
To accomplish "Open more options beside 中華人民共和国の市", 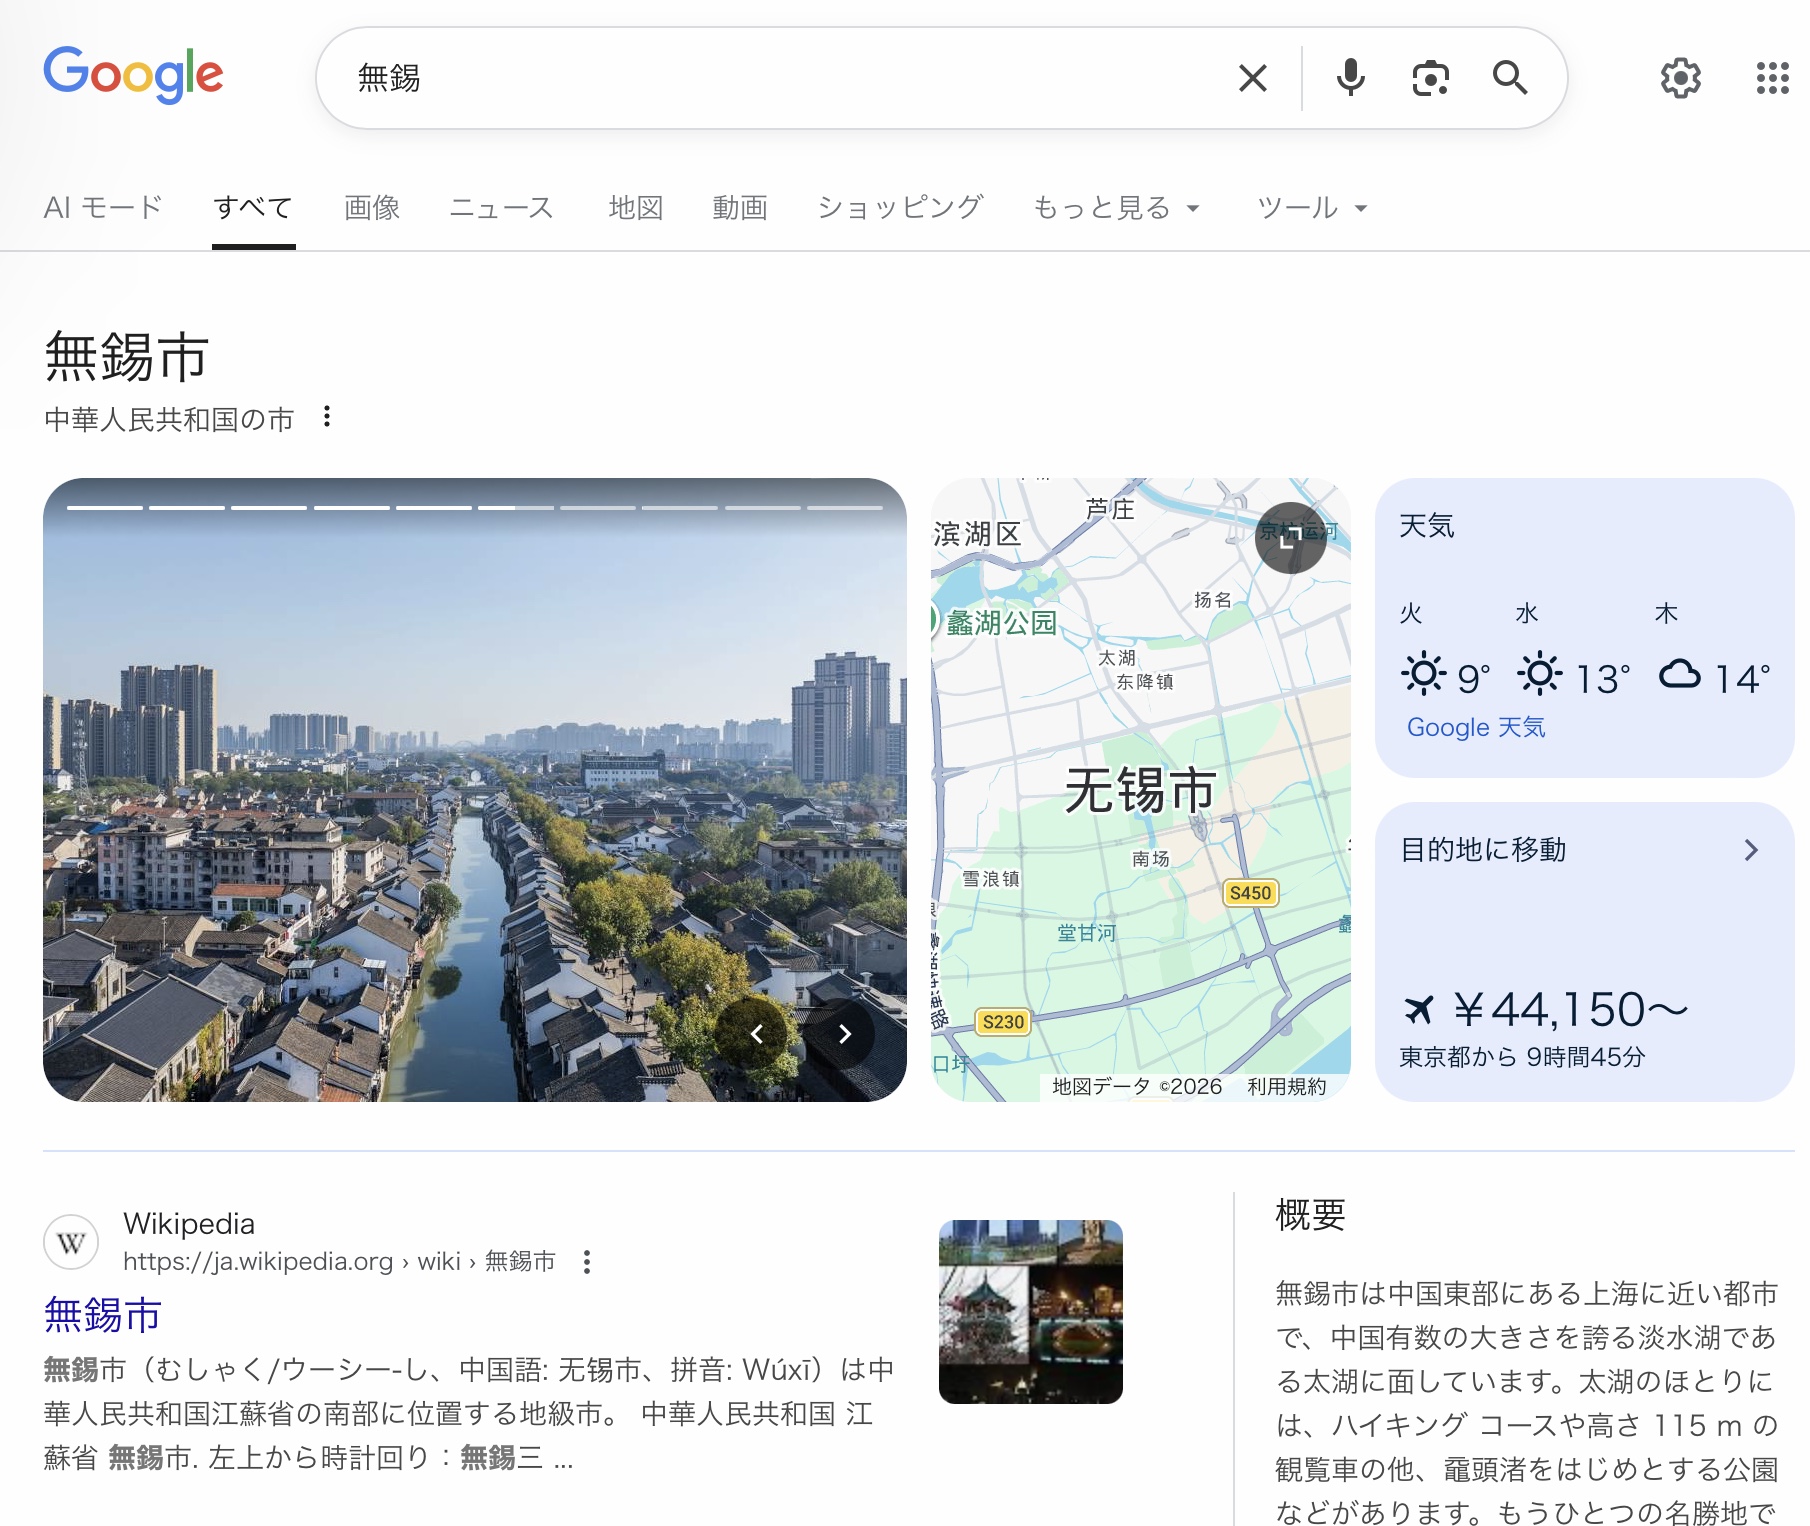I will tap(327, 417).
